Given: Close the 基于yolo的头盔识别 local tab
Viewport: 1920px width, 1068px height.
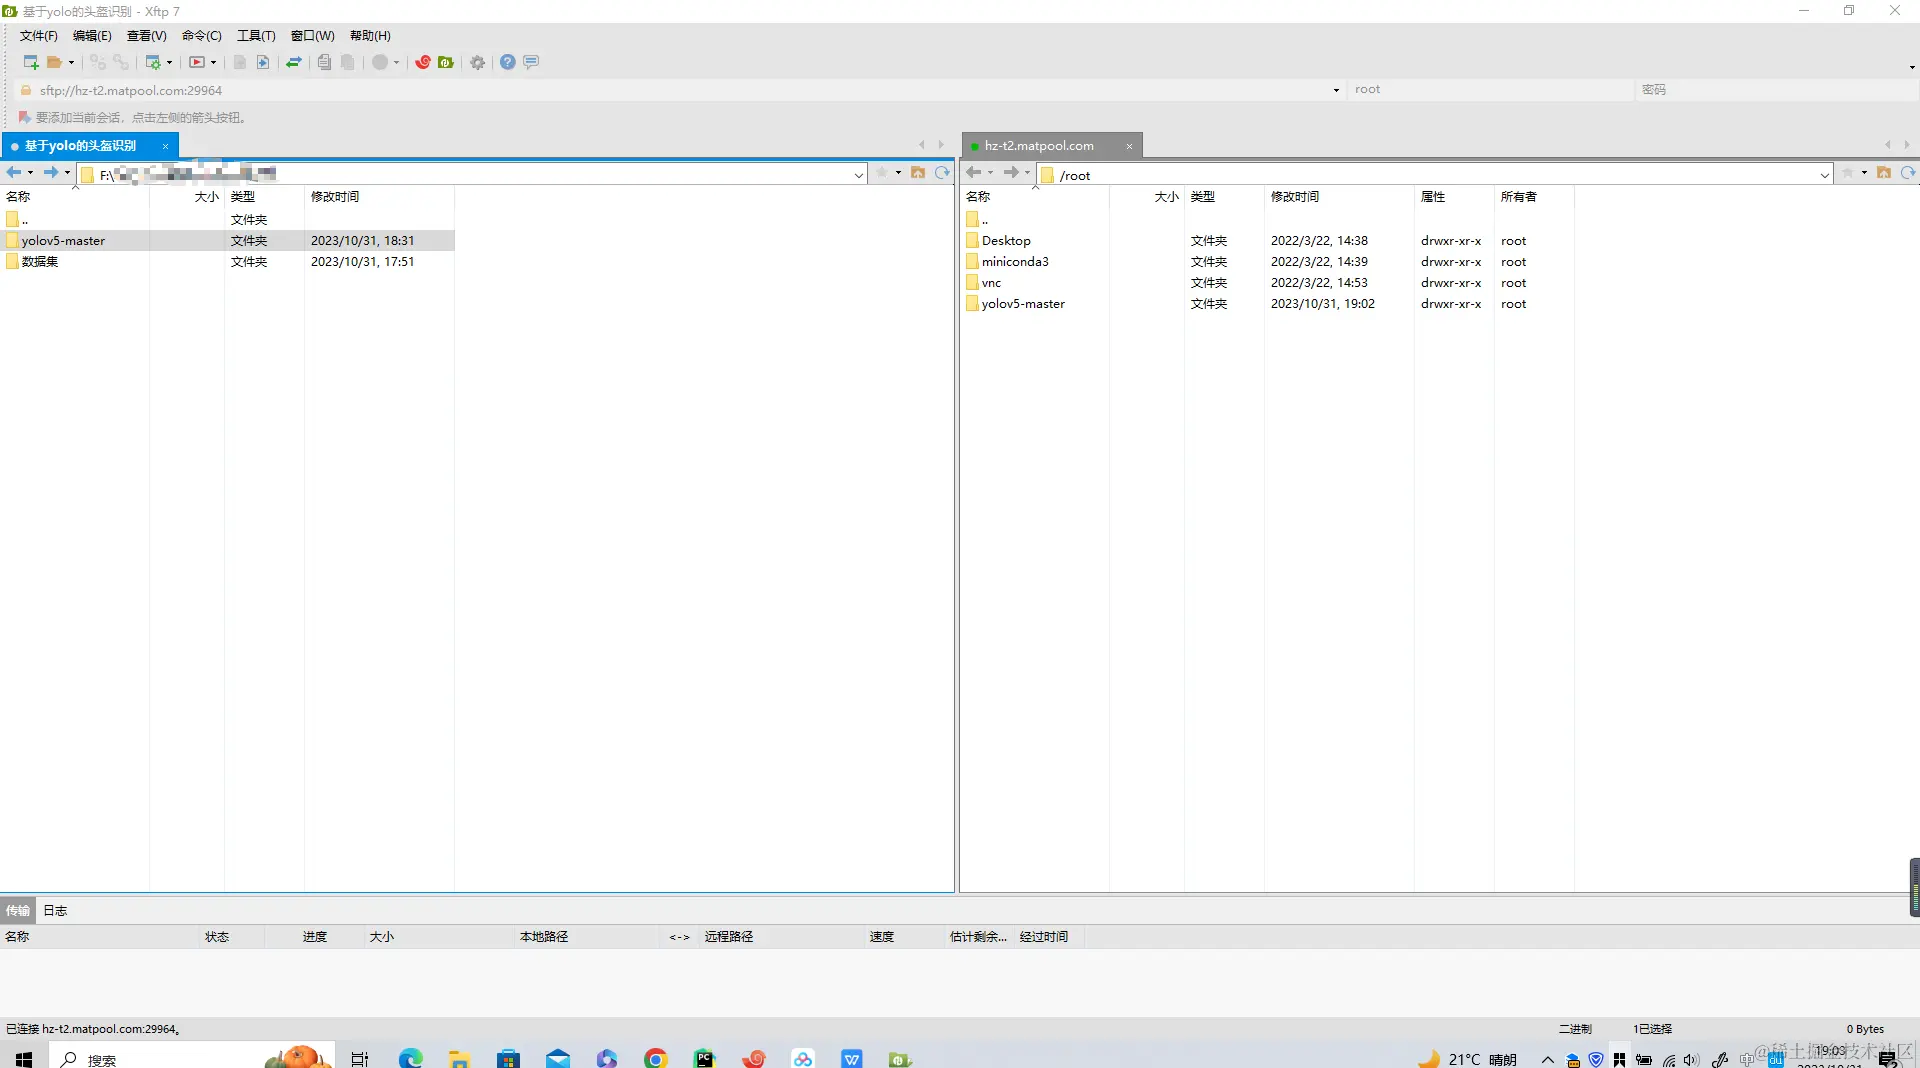Looking at the screenshot, I should coord(165,146).
